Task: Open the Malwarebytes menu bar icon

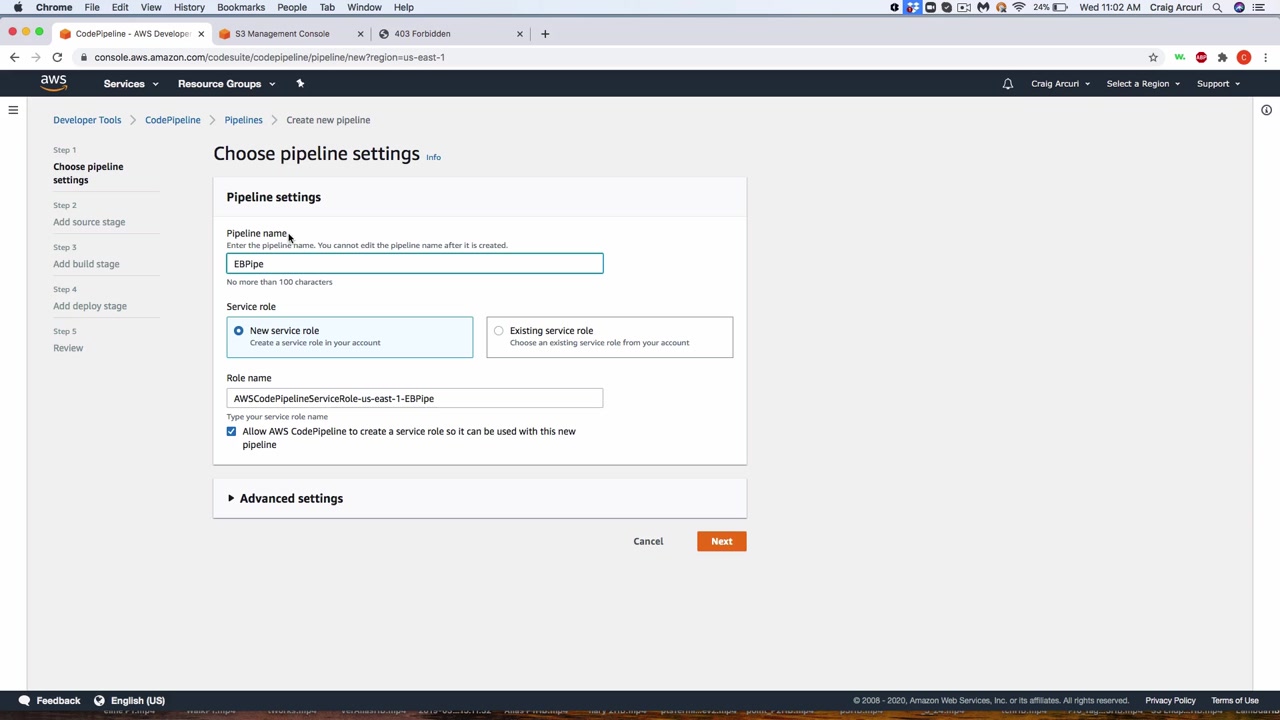Action: point(983,7)
